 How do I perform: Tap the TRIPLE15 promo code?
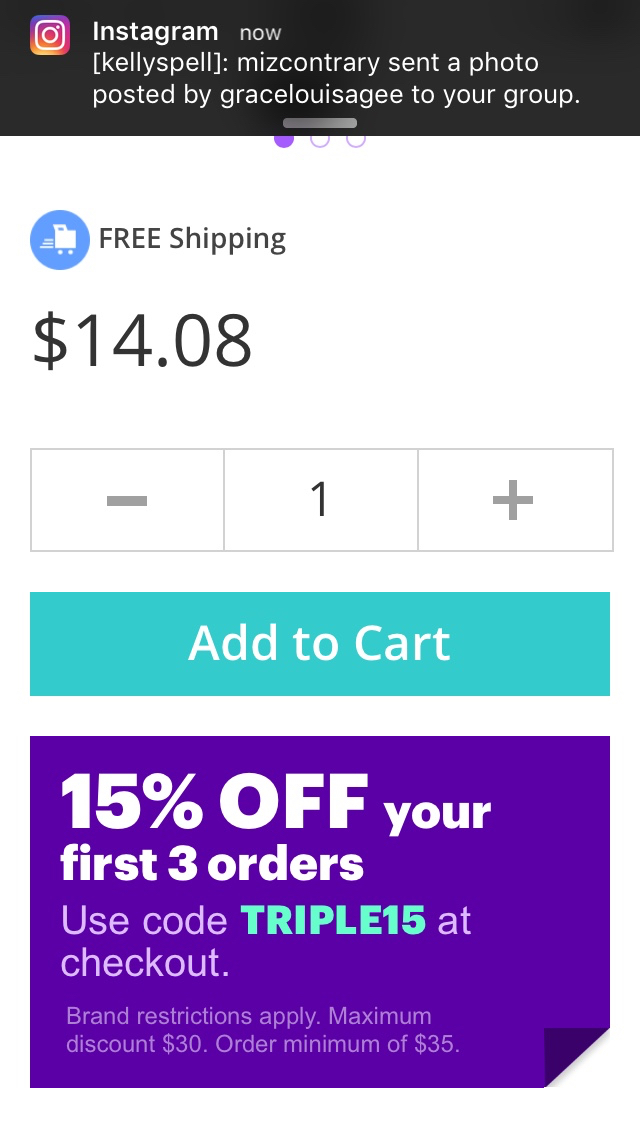333,921
